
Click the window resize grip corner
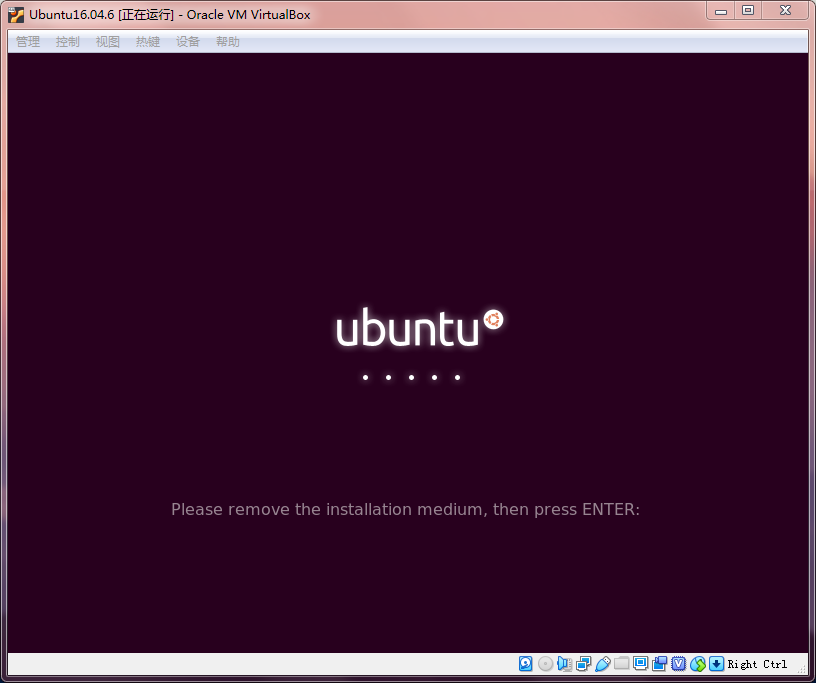click(802, 670)
